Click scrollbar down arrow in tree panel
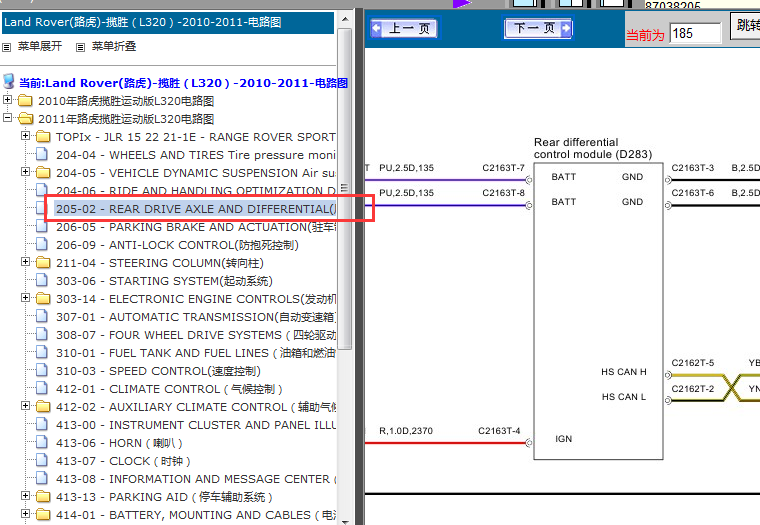This screenshot has height=525, width=760. click(345, 521)
